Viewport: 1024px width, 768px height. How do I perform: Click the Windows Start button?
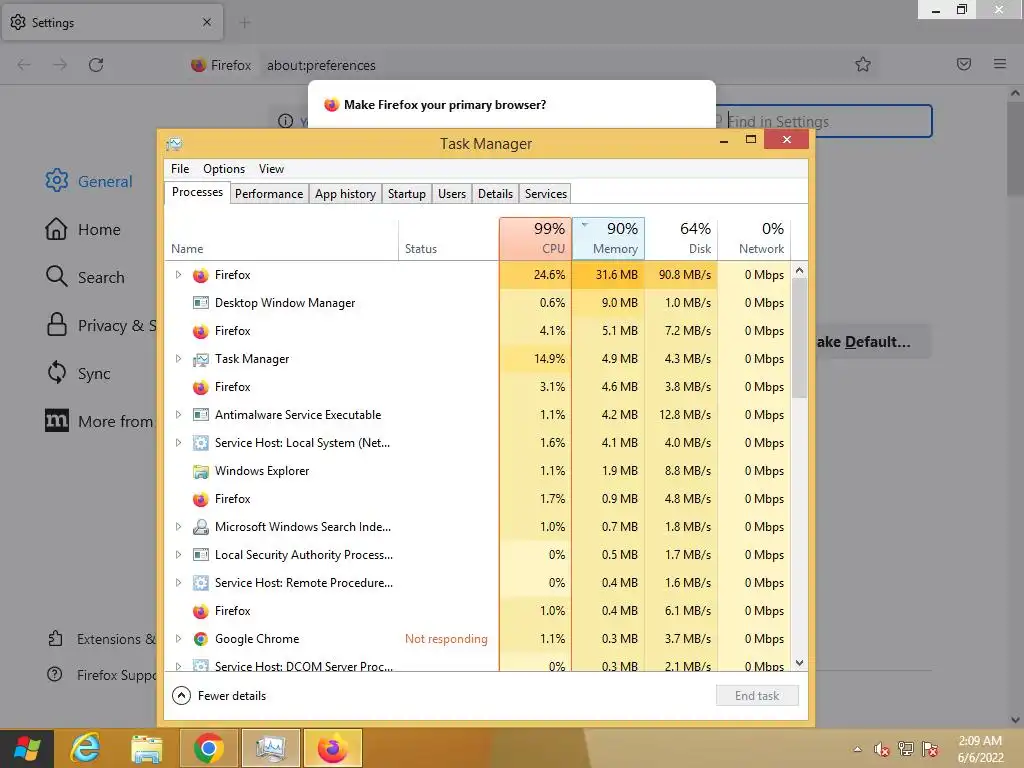pos(27,748)
